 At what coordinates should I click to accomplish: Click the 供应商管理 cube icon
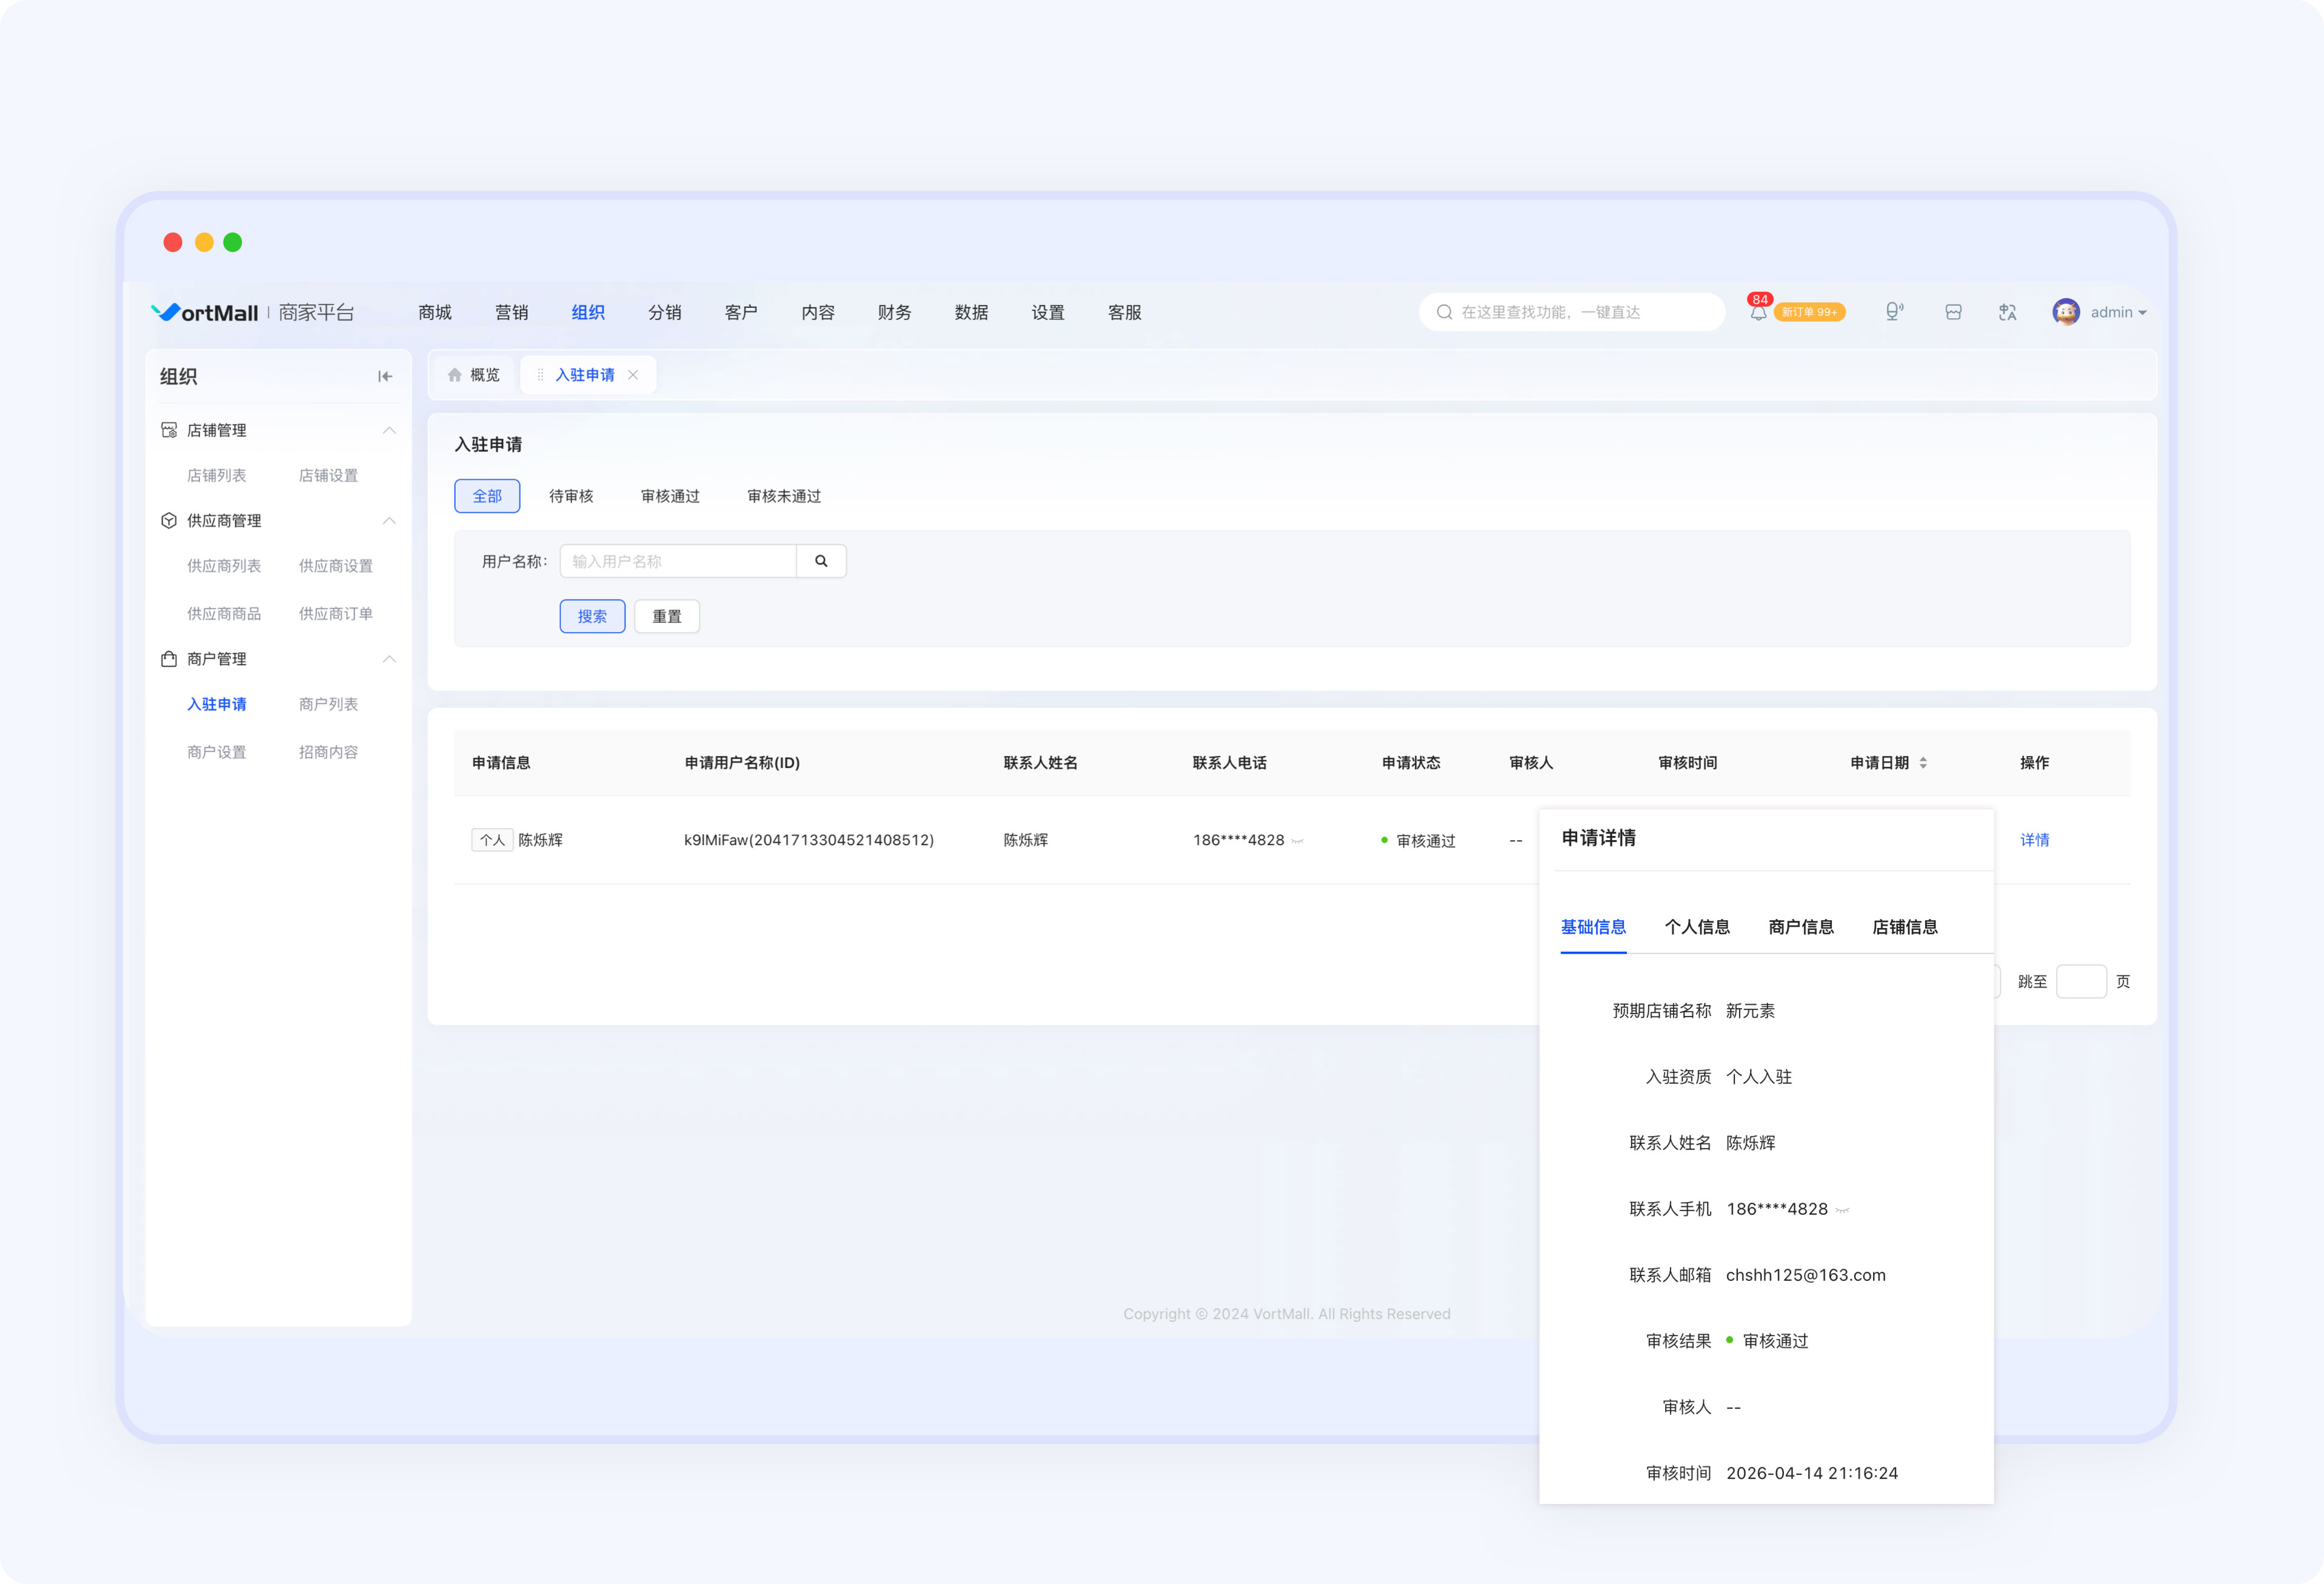[169, 520]
